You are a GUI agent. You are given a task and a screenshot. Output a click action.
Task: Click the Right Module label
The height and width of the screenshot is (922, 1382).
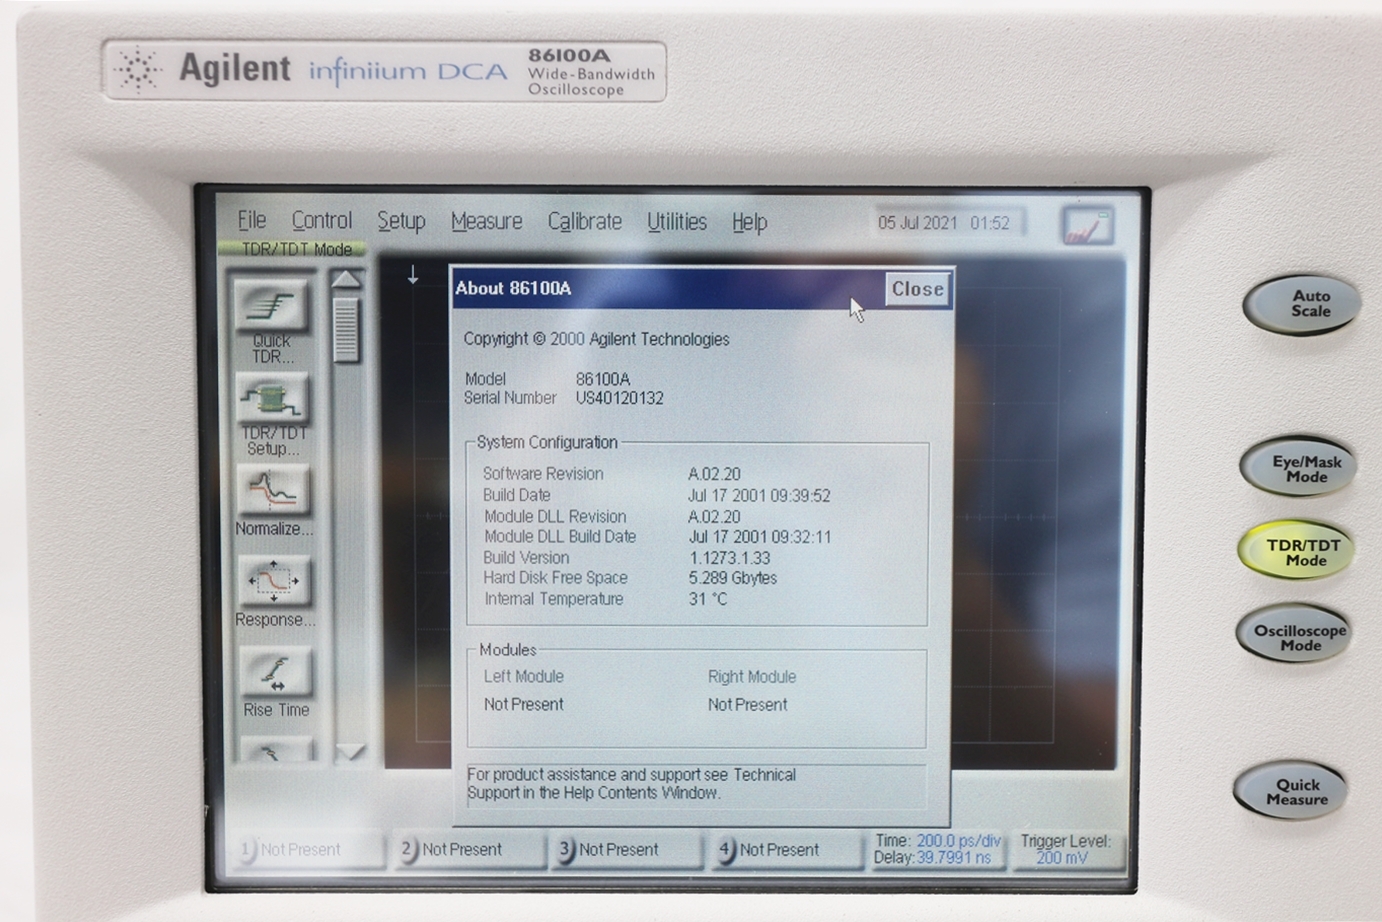click(x=752, y=677)
